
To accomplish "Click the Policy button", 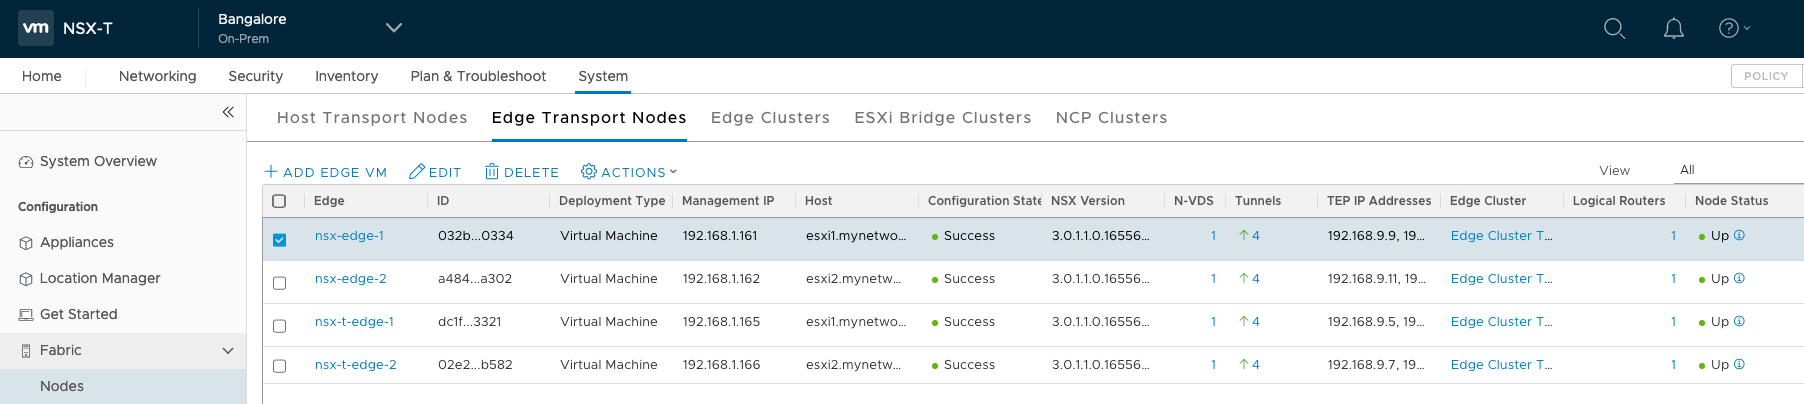I will (1765, 76).
